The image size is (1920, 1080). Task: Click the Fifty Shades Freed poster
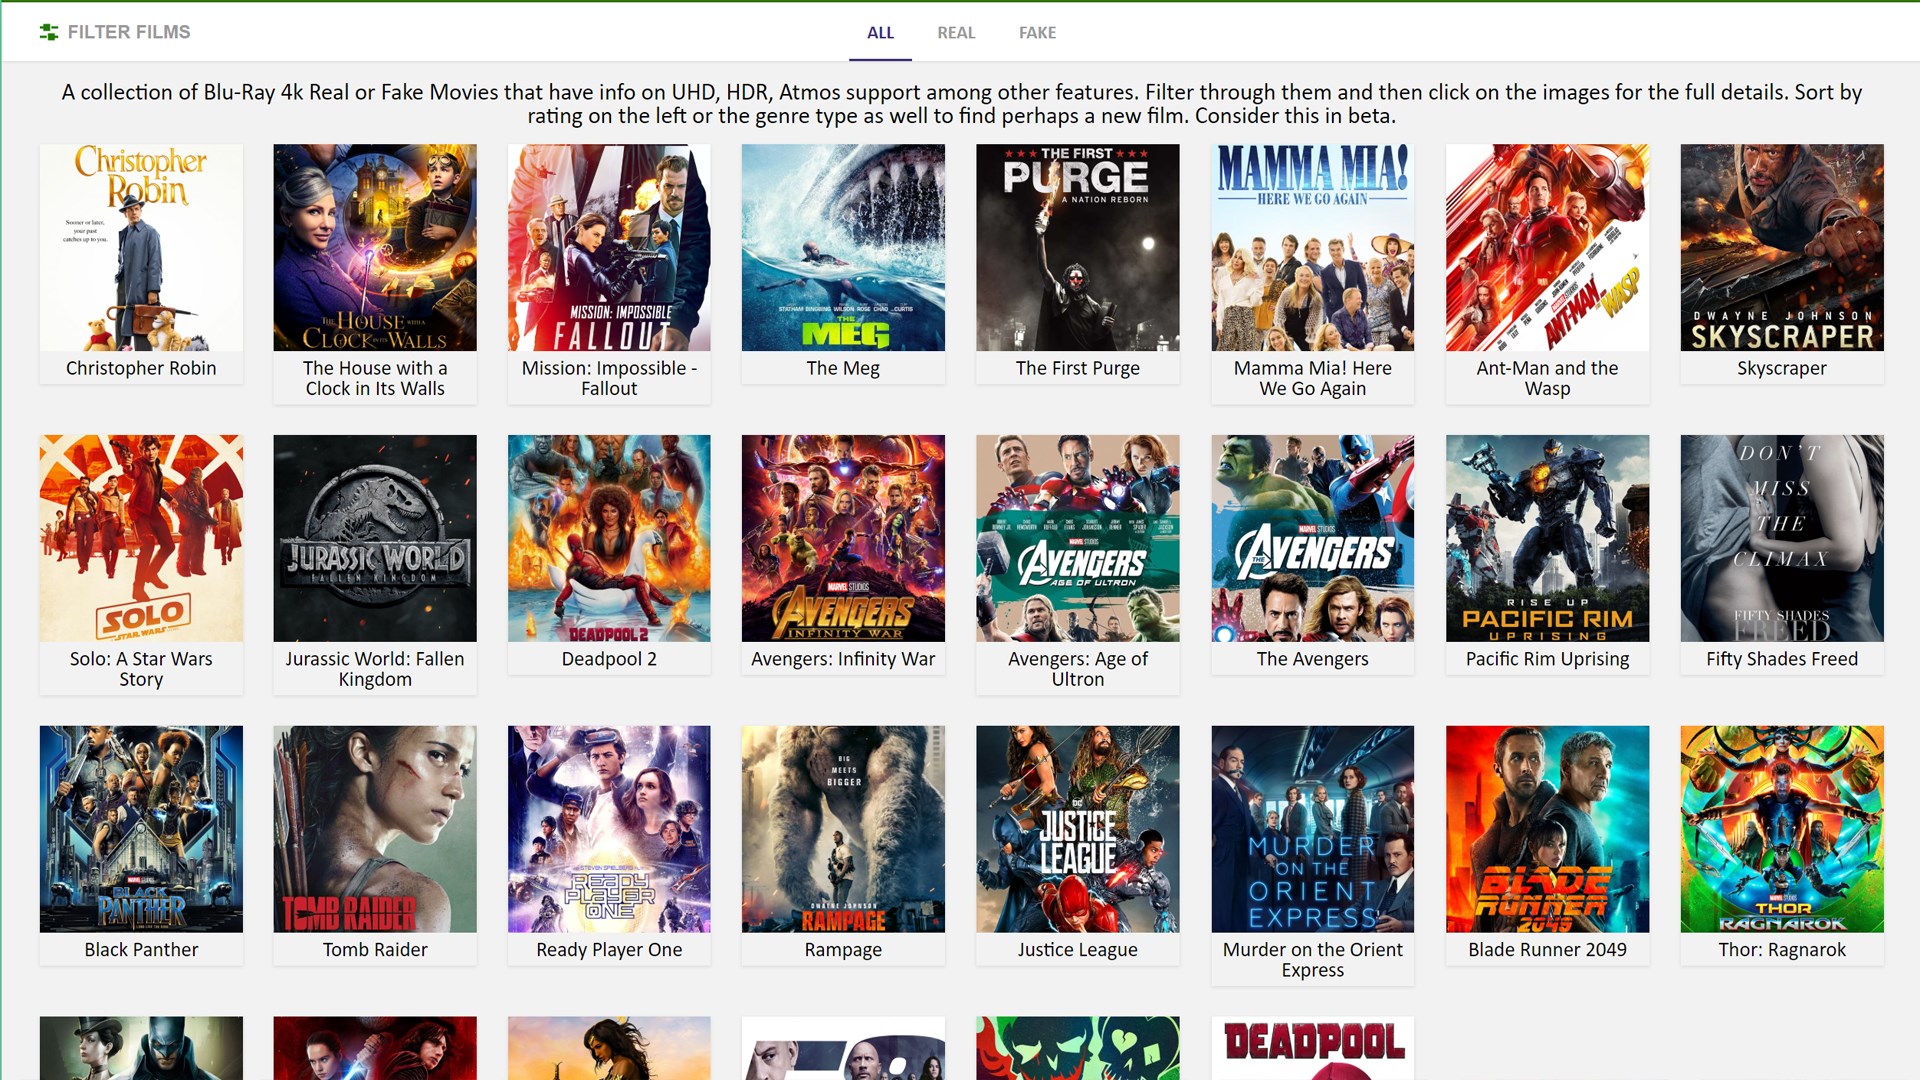tap(1781, 538)
